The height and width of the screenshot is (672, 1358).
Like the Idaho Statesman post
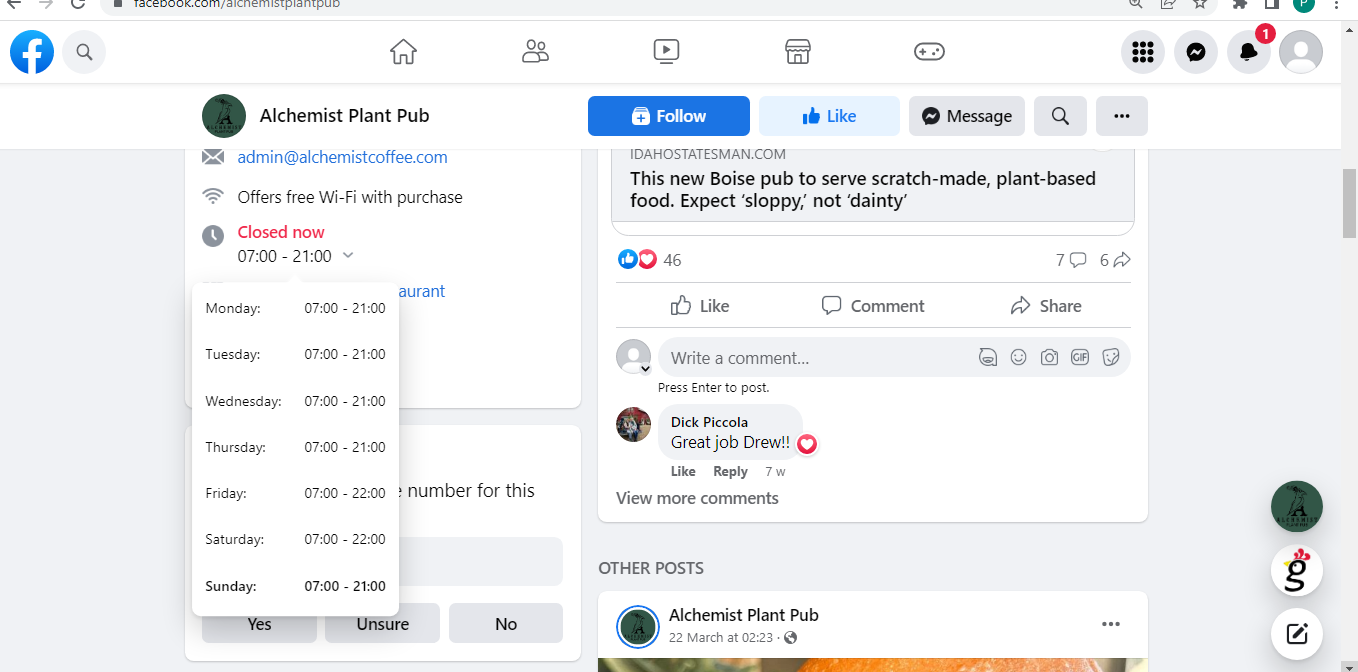click(x=700, y=306)
